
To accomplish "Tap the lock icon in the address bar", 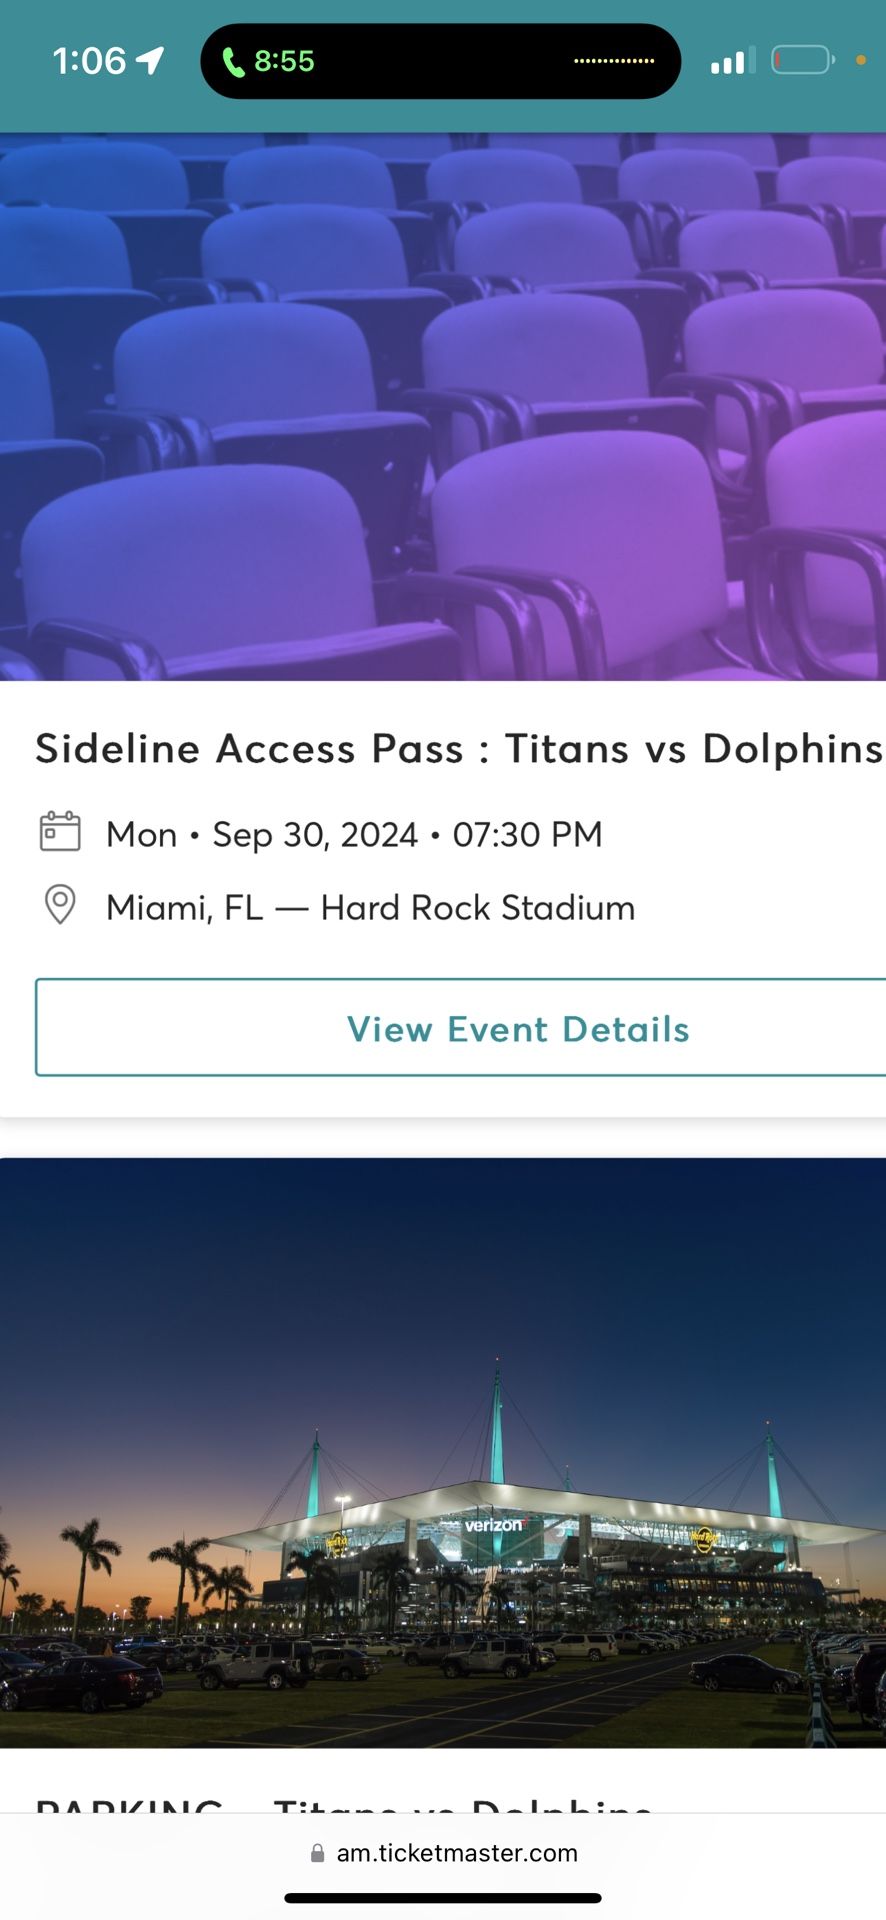I will pyautogui.click(x=318, y=1853).
